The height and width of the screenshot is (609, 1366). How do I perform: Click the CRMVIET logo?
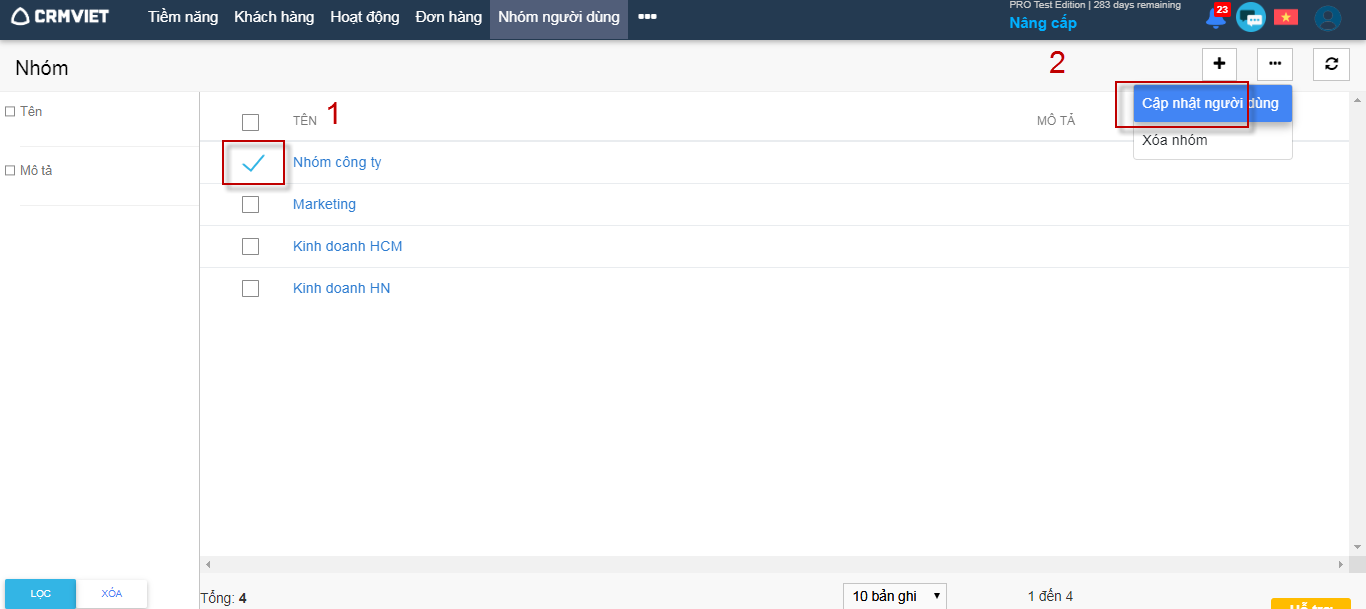[60, 17]
